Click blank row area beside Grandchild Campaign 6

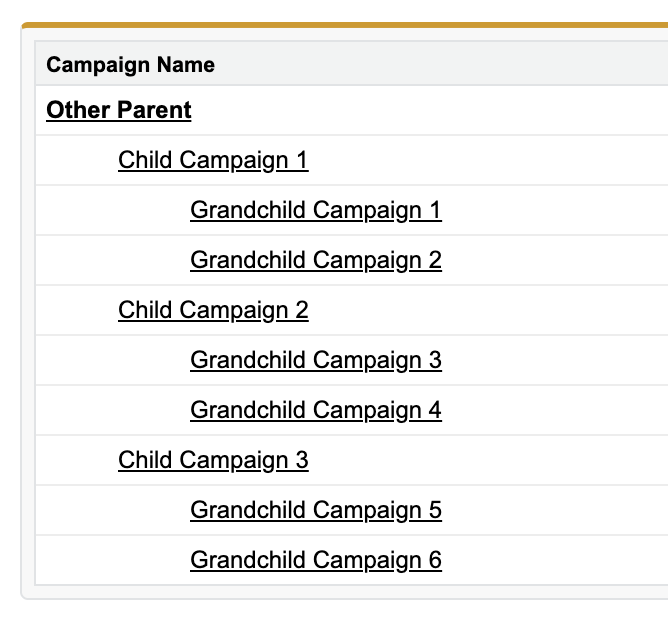[x=554, y=560]
